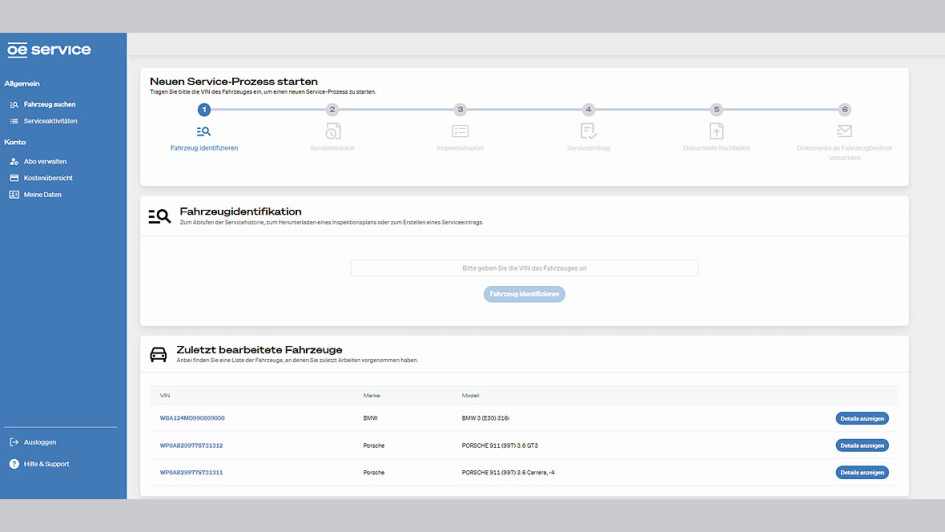This screenshot has height=532, width=945.
Task: Log out via Ausloggen
Action: coord(40,442)
